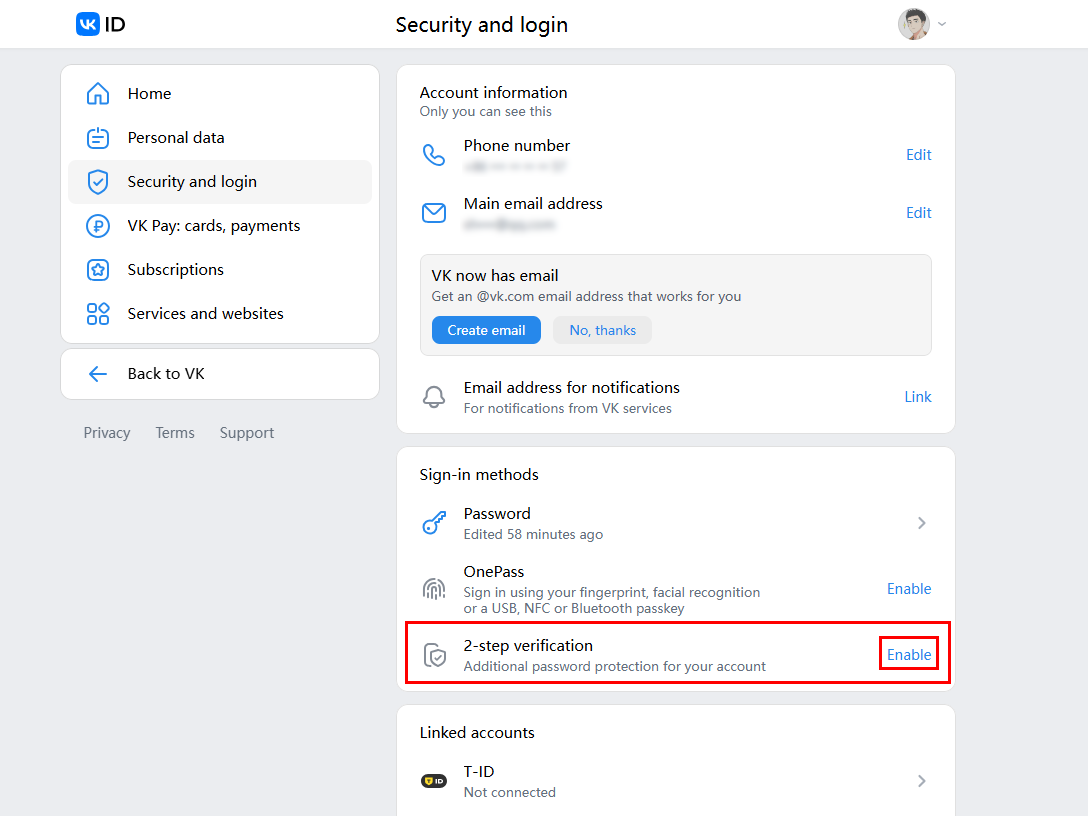Screen dimensions: 1088x816
Task: Click the Subscriptions star icon
Action: (98, 270)
